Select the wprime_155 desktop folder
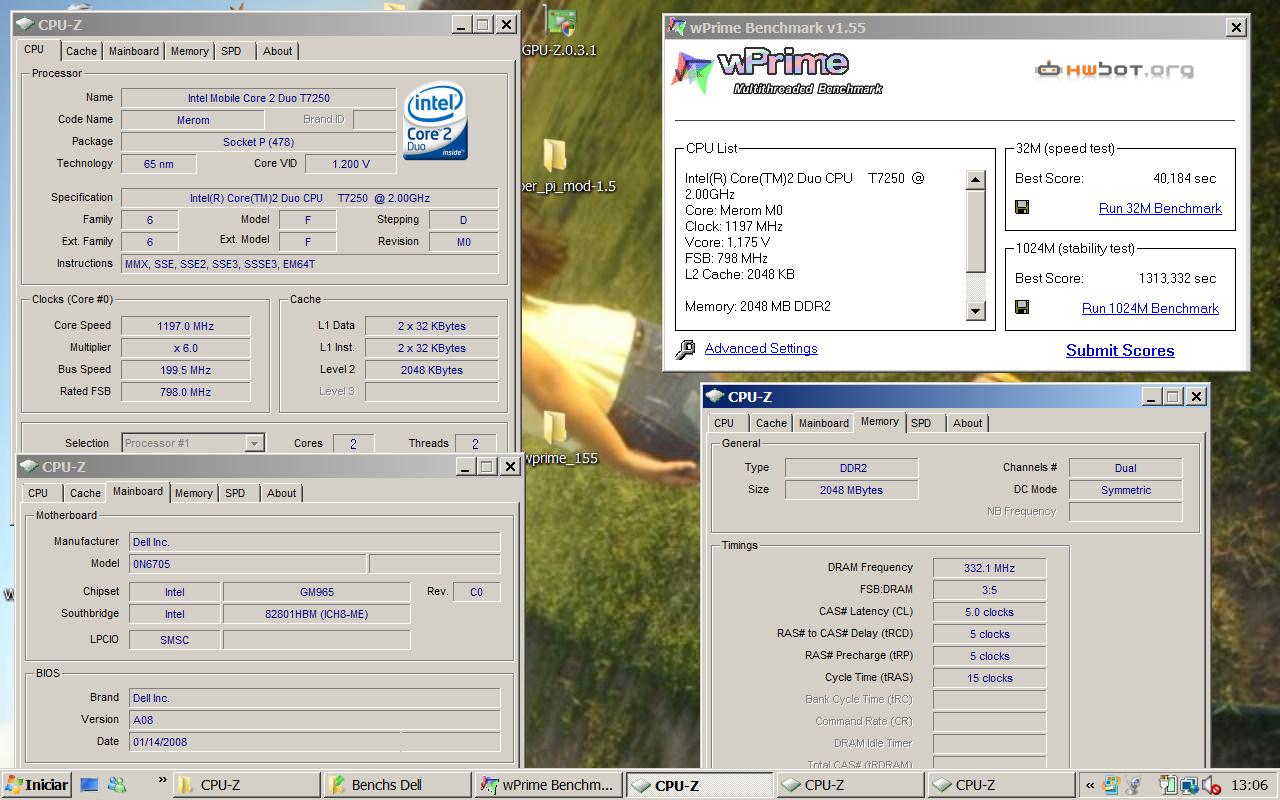1280x800 pixels. [557, 439]
